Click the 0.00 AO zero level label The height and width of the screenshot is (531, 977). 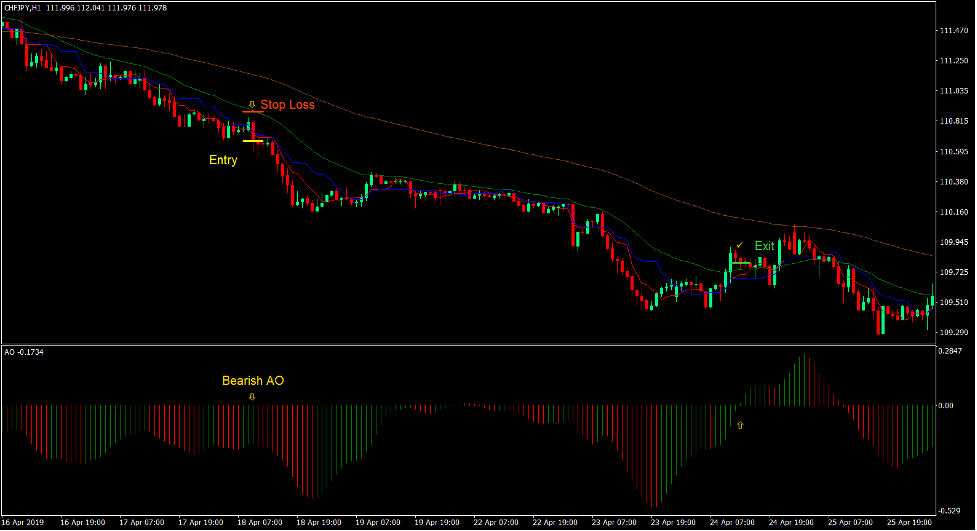coord(946,406)
